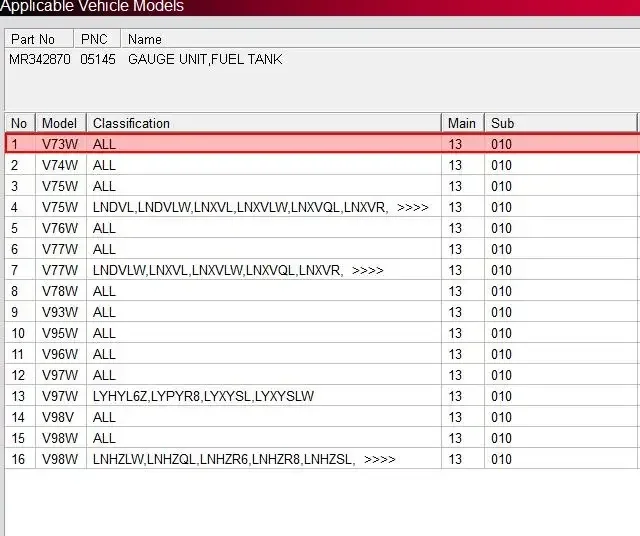Select row 2 with model V74W
The image size is (640, 536).
(x=322, y=165)
